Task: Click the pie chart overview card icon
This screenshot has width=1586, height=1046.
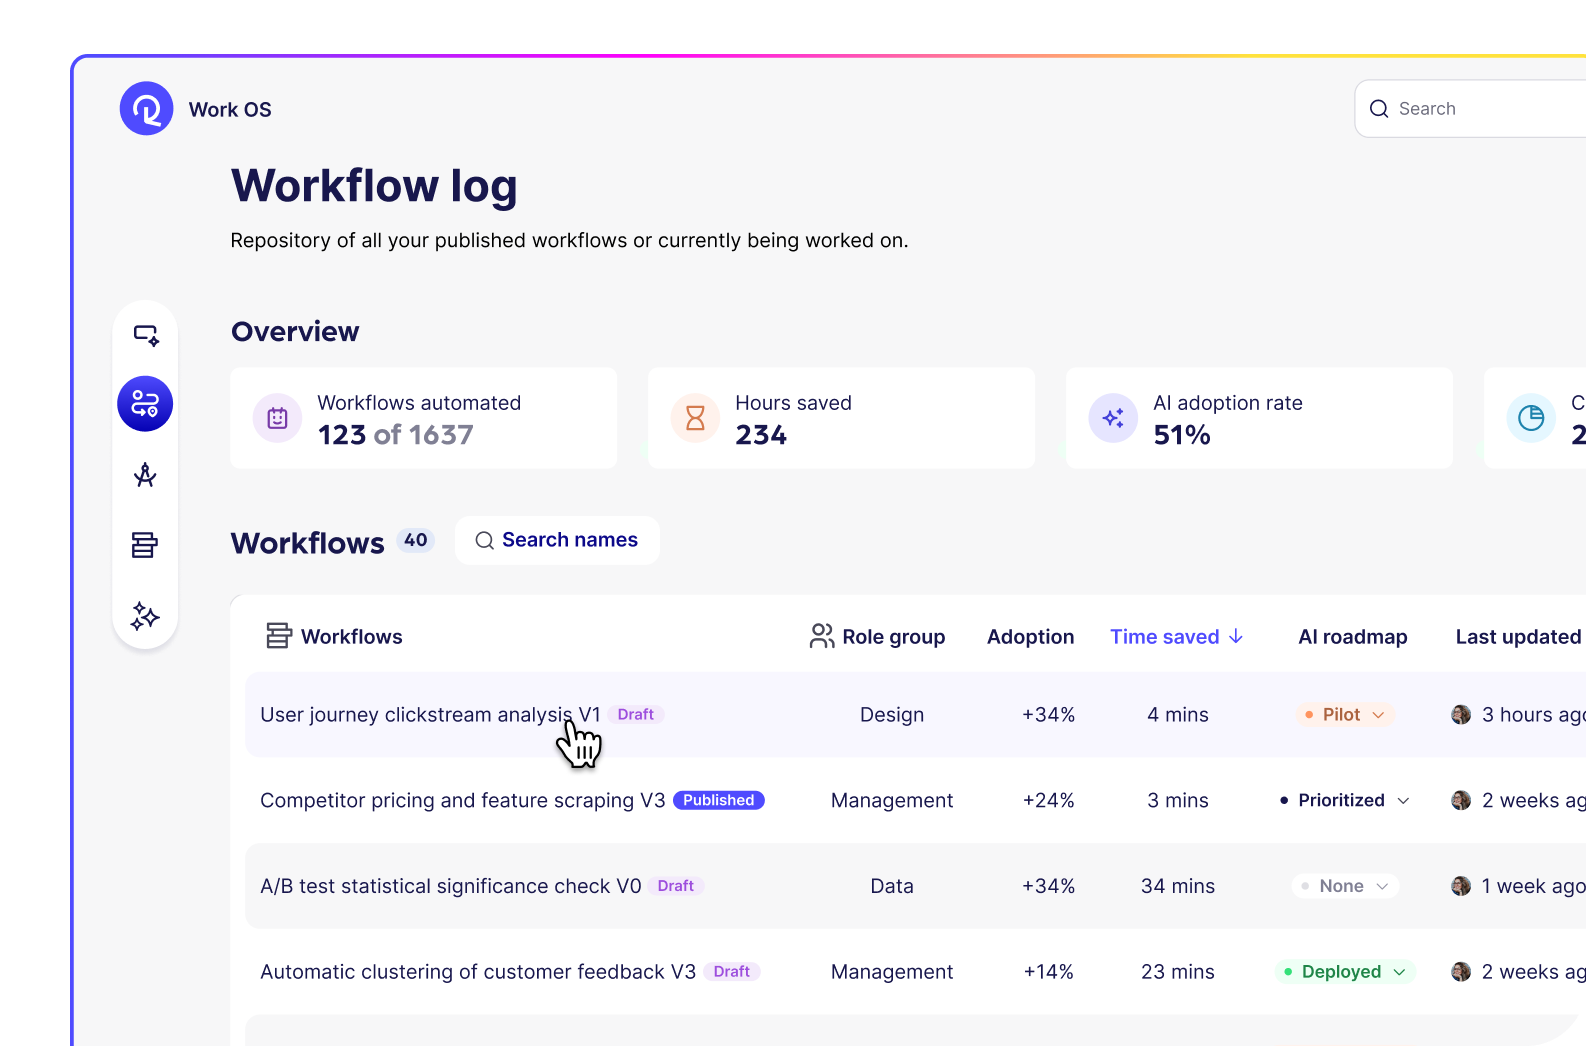Action: (1531, 418)
